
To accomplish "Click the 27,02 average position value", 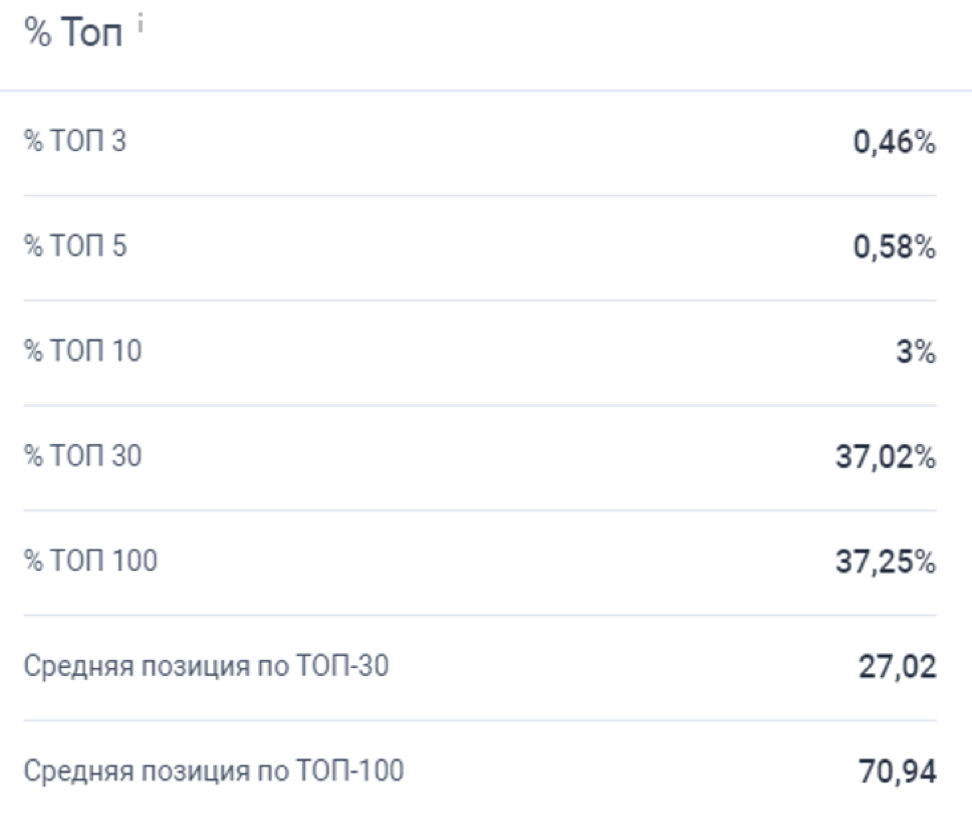I will click(x=896, y=667).
